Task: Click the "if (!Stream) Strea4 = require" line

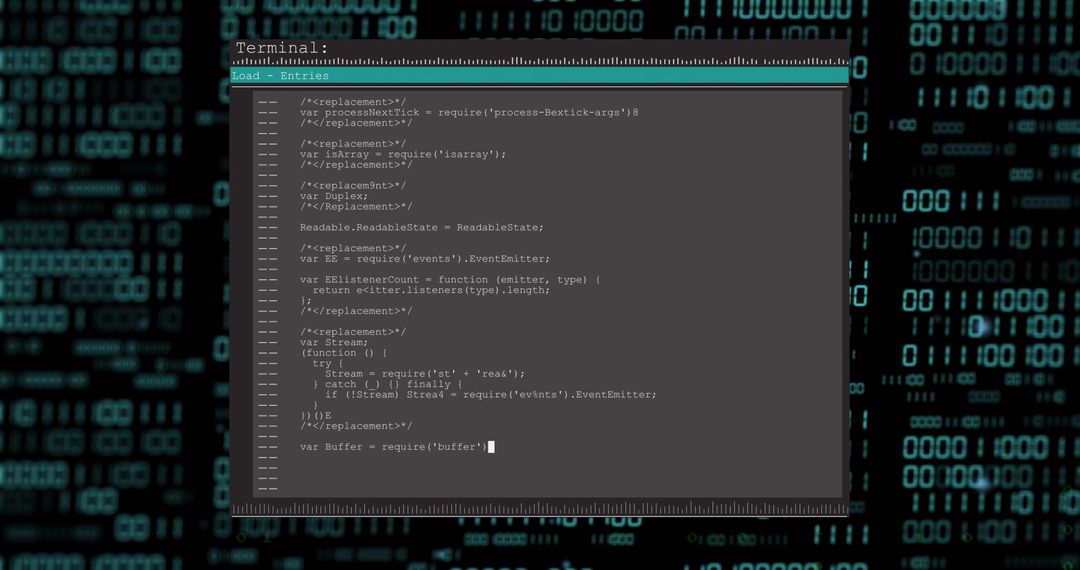Action: pos(490,394)
